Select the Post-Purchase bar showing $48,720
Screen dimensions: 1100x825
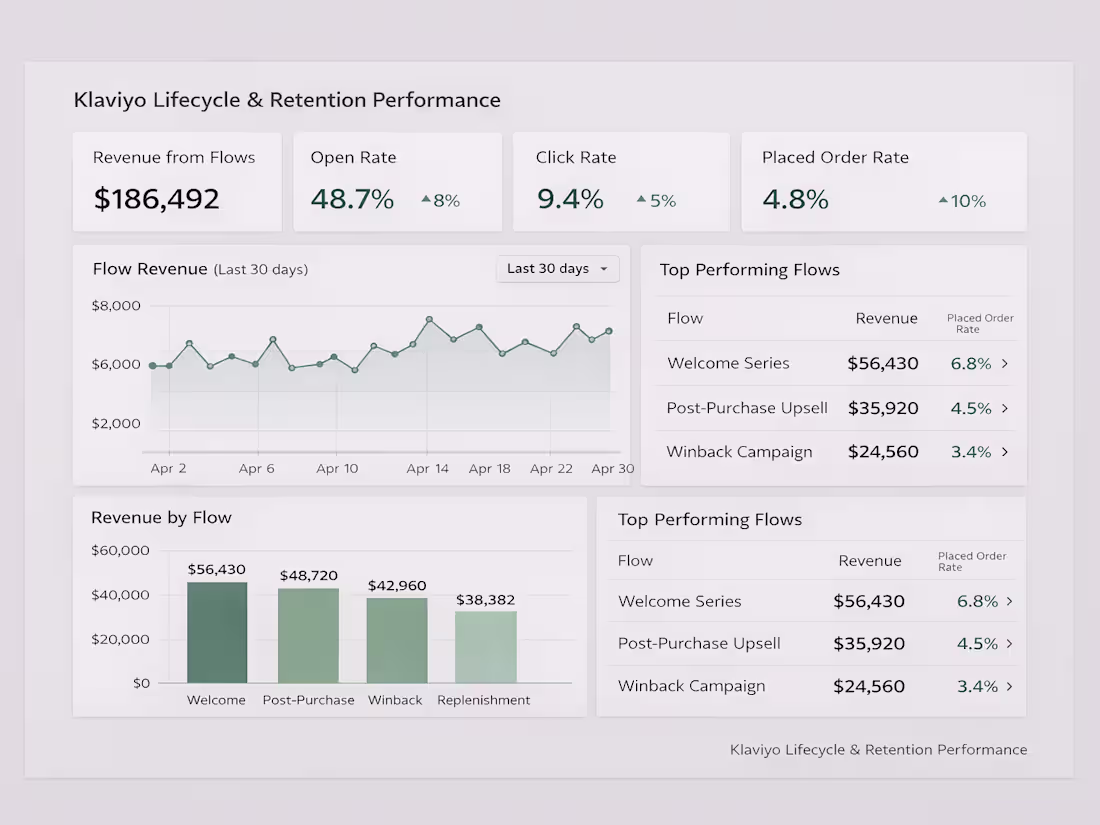tap(308, 636)
